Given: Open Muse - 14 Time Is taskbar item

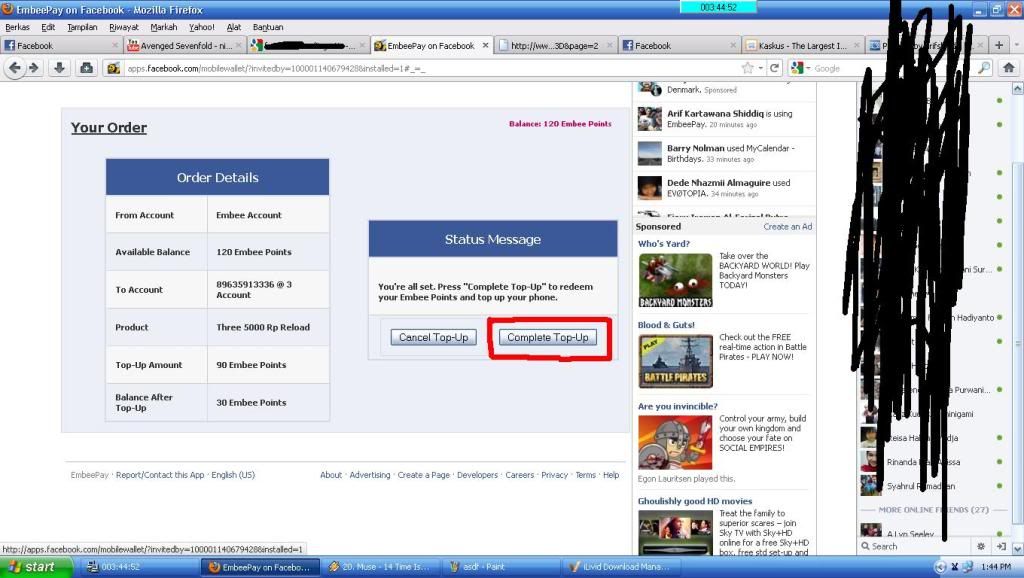Looking at the screenshot, I should 380,567.
